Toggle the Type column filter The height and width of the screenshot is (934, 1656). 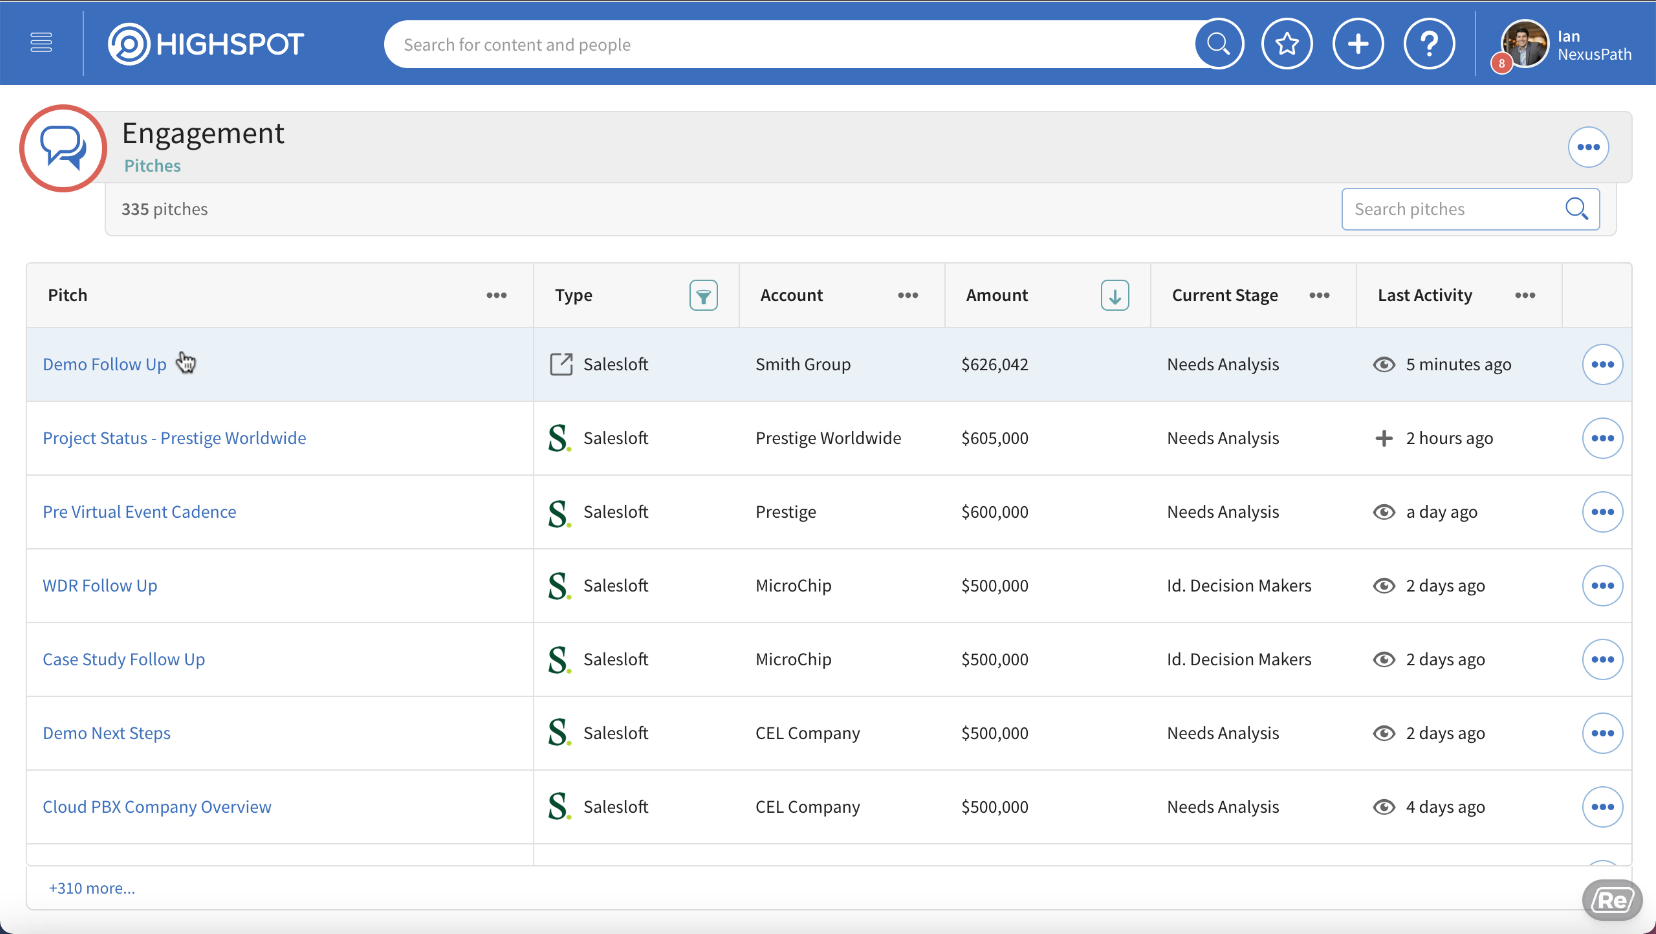(703, 296)
